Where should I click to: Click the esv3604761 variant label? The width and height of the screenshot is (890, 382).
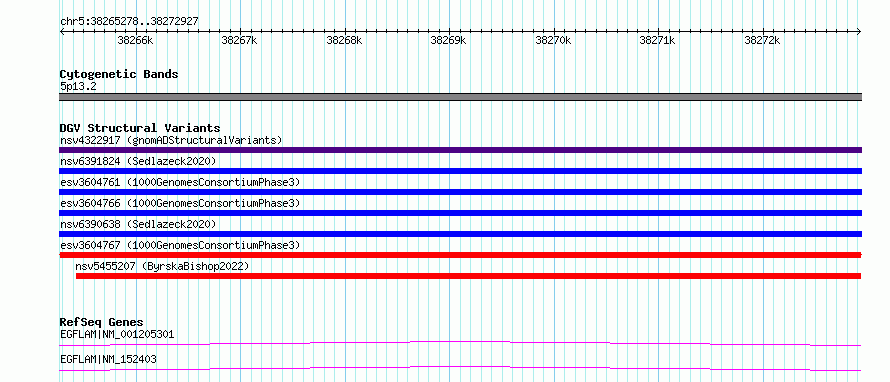pos(180,182)
